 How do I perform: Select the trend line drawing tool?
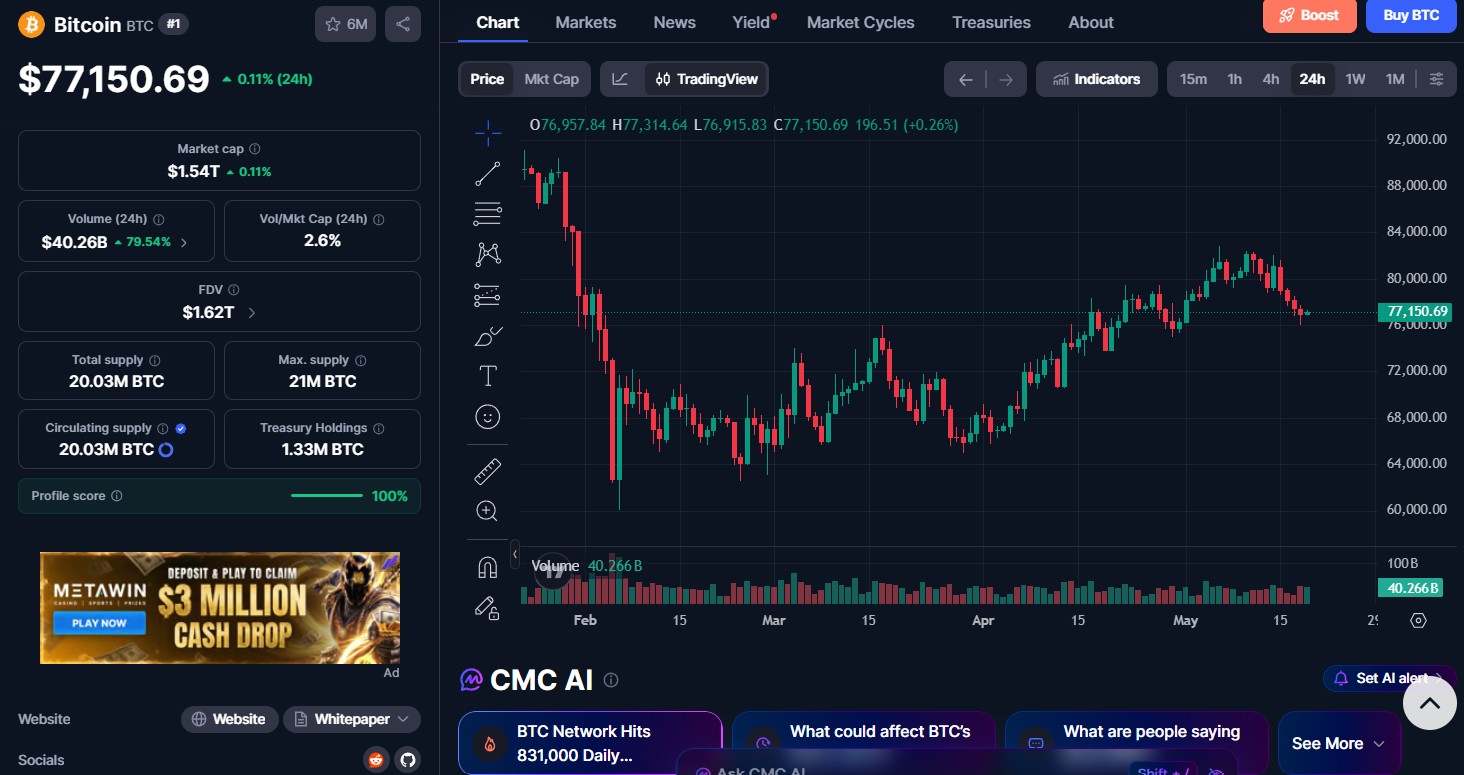pyautogui.click(x=488, y=173)
